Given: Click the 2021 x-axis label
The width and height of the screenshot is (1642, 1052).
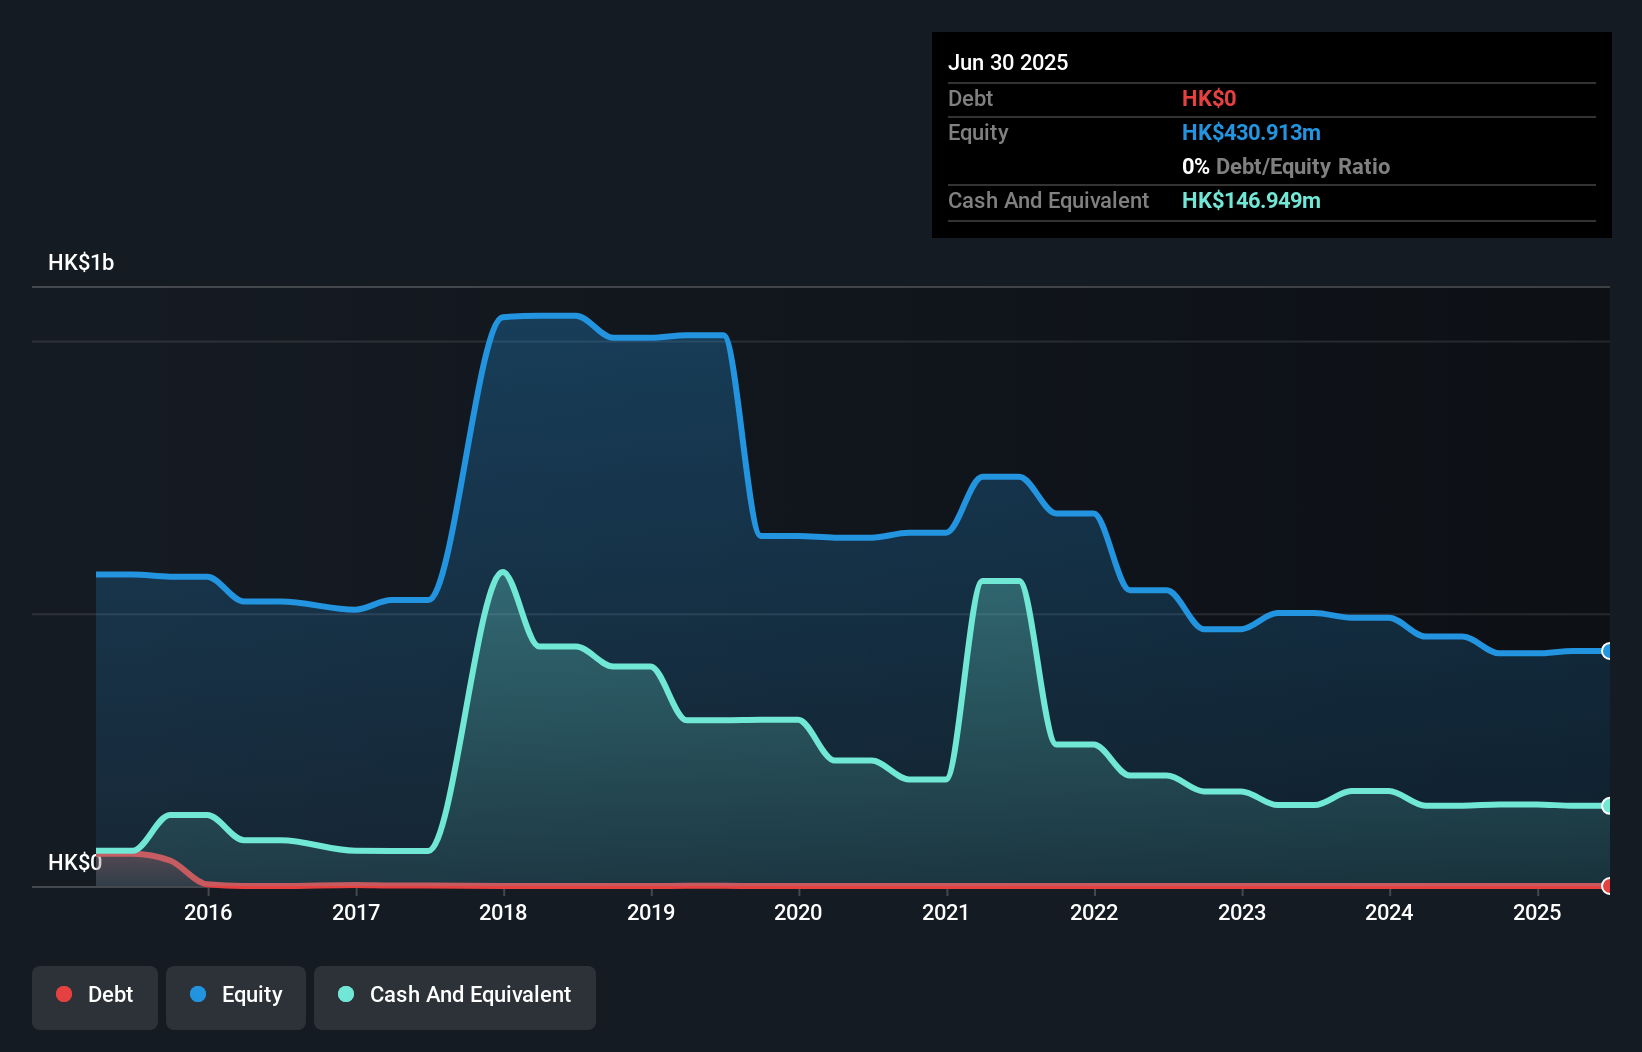Looking at the screenshot, I should click(946, 912).
